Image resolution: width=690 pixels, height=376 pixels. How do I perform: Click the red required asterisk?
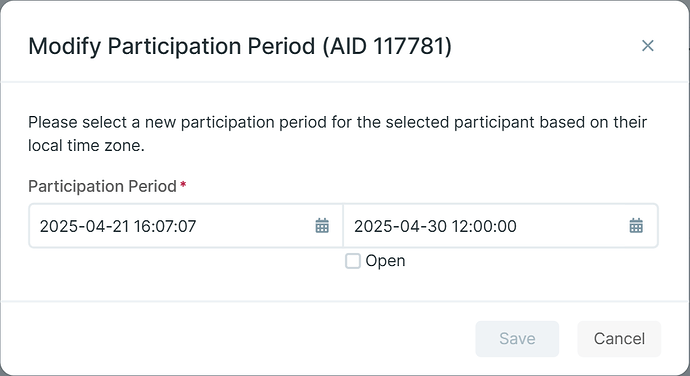[183, 184]
